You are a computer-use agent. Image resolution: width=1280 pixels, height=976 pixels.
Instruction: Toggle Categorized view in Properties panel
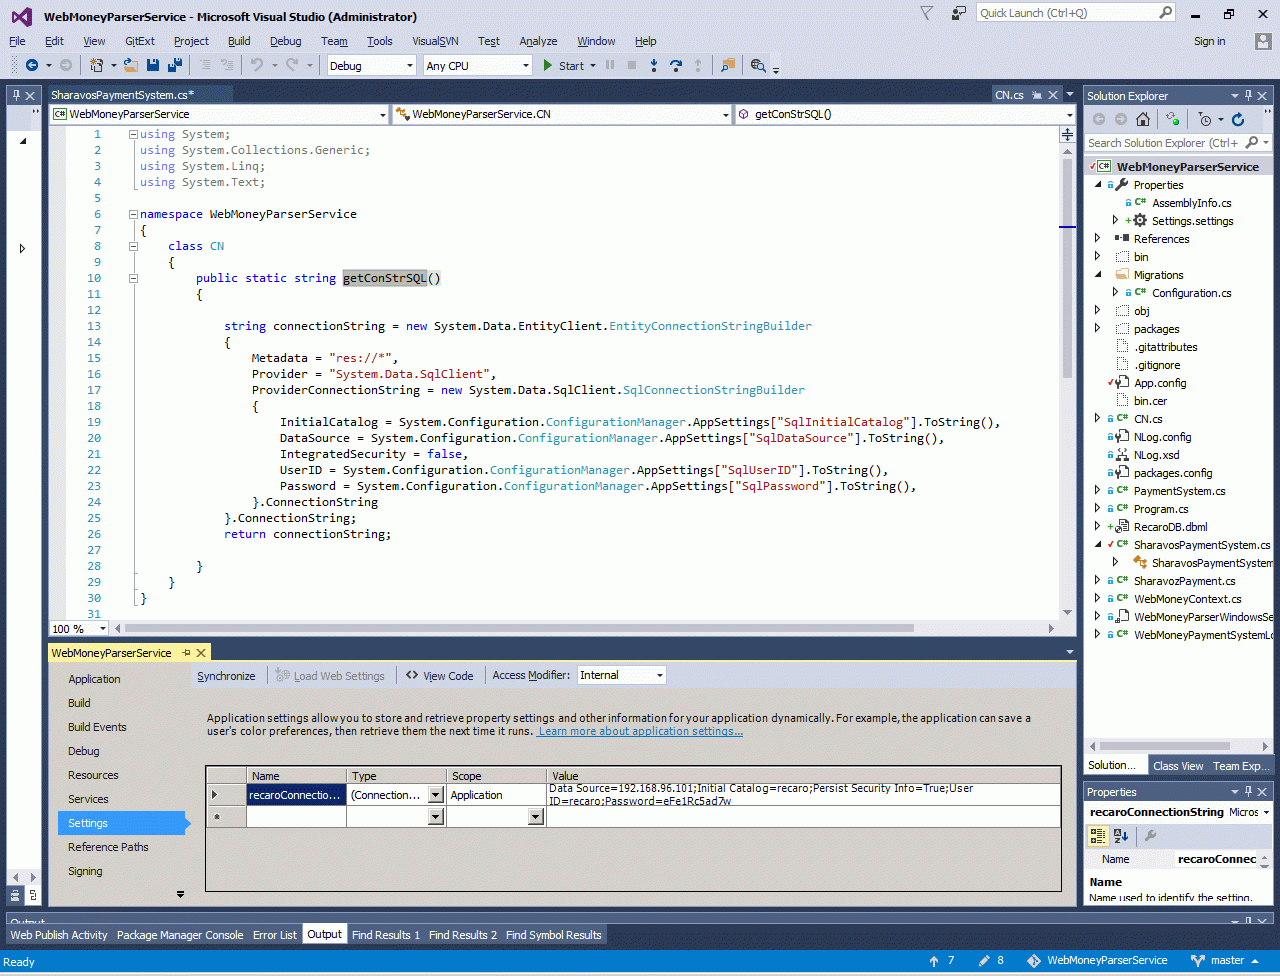pos(1098,836)
